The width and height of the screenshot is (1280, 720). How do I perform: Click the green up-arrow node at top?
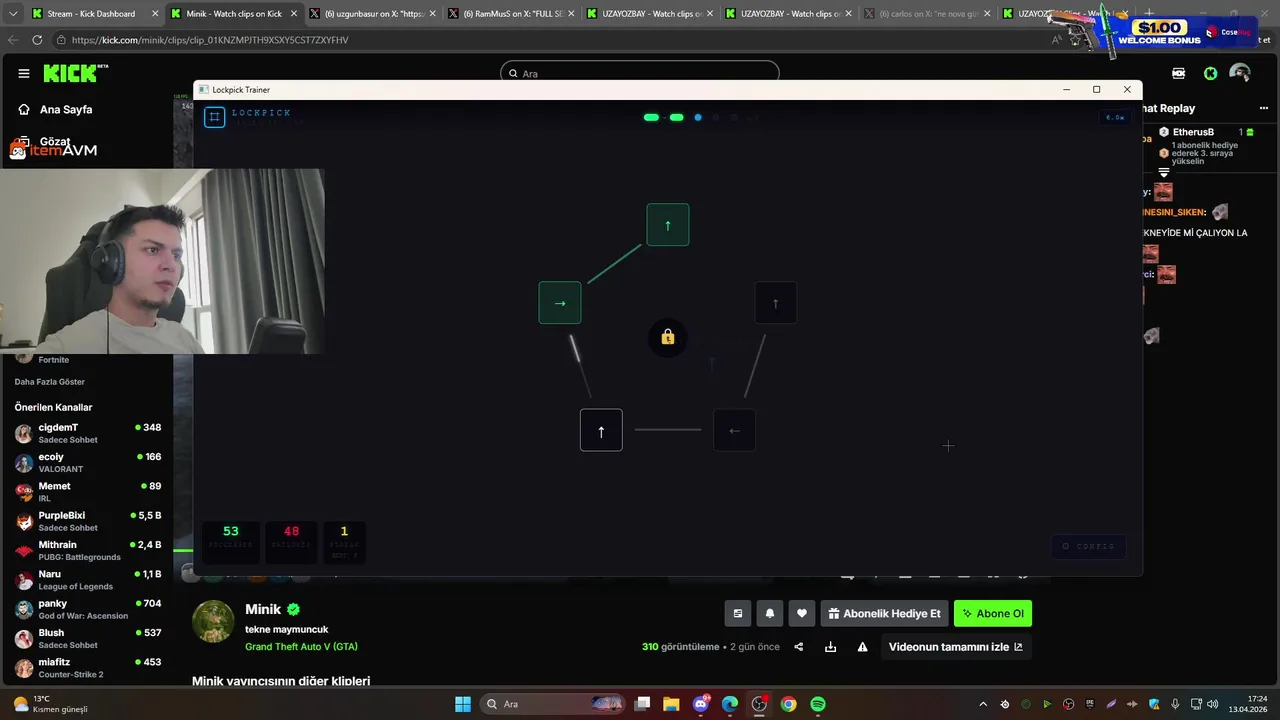668,225
